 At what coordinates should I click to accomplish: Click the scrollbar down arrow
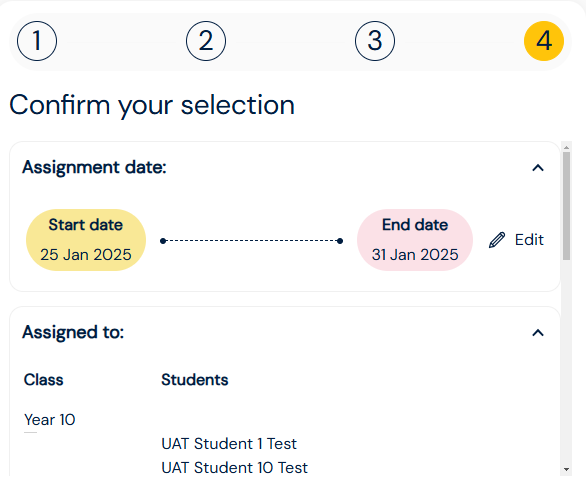[x=566, y=469]
